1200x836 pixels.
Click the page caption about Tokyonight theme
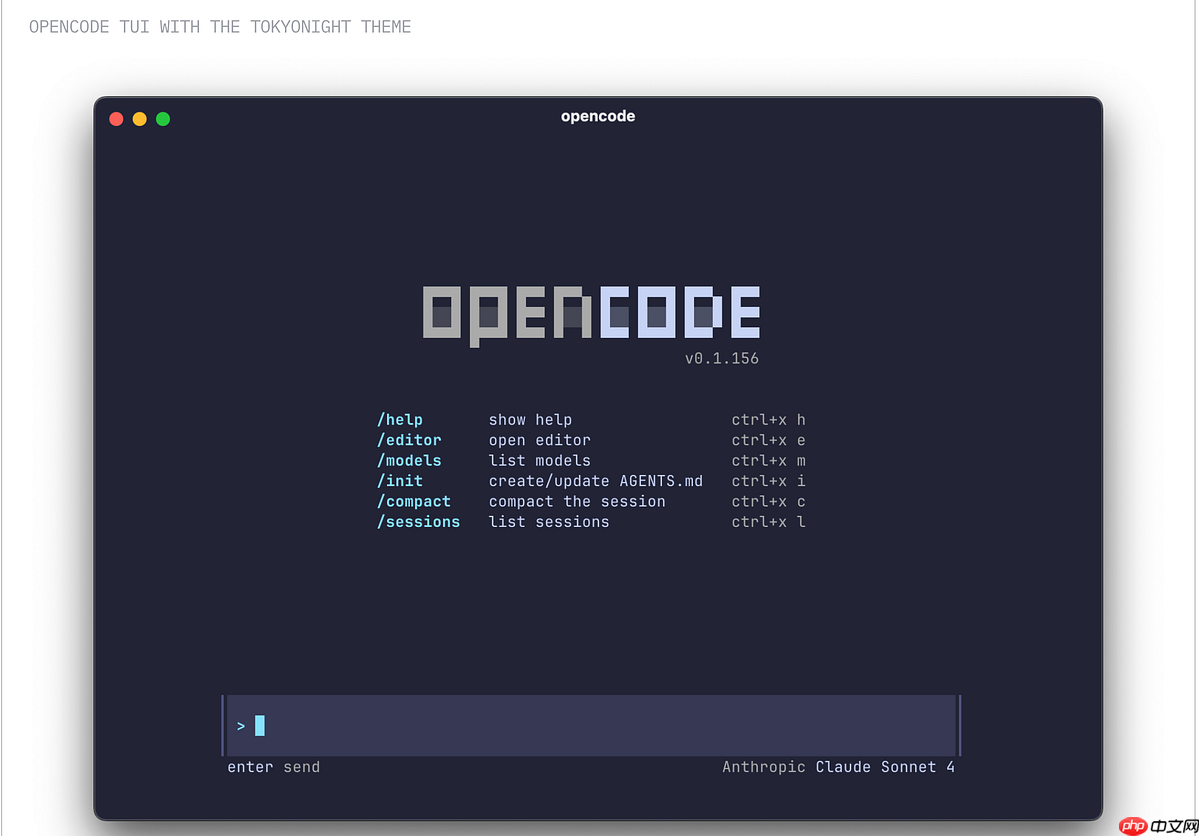(220, 27)
